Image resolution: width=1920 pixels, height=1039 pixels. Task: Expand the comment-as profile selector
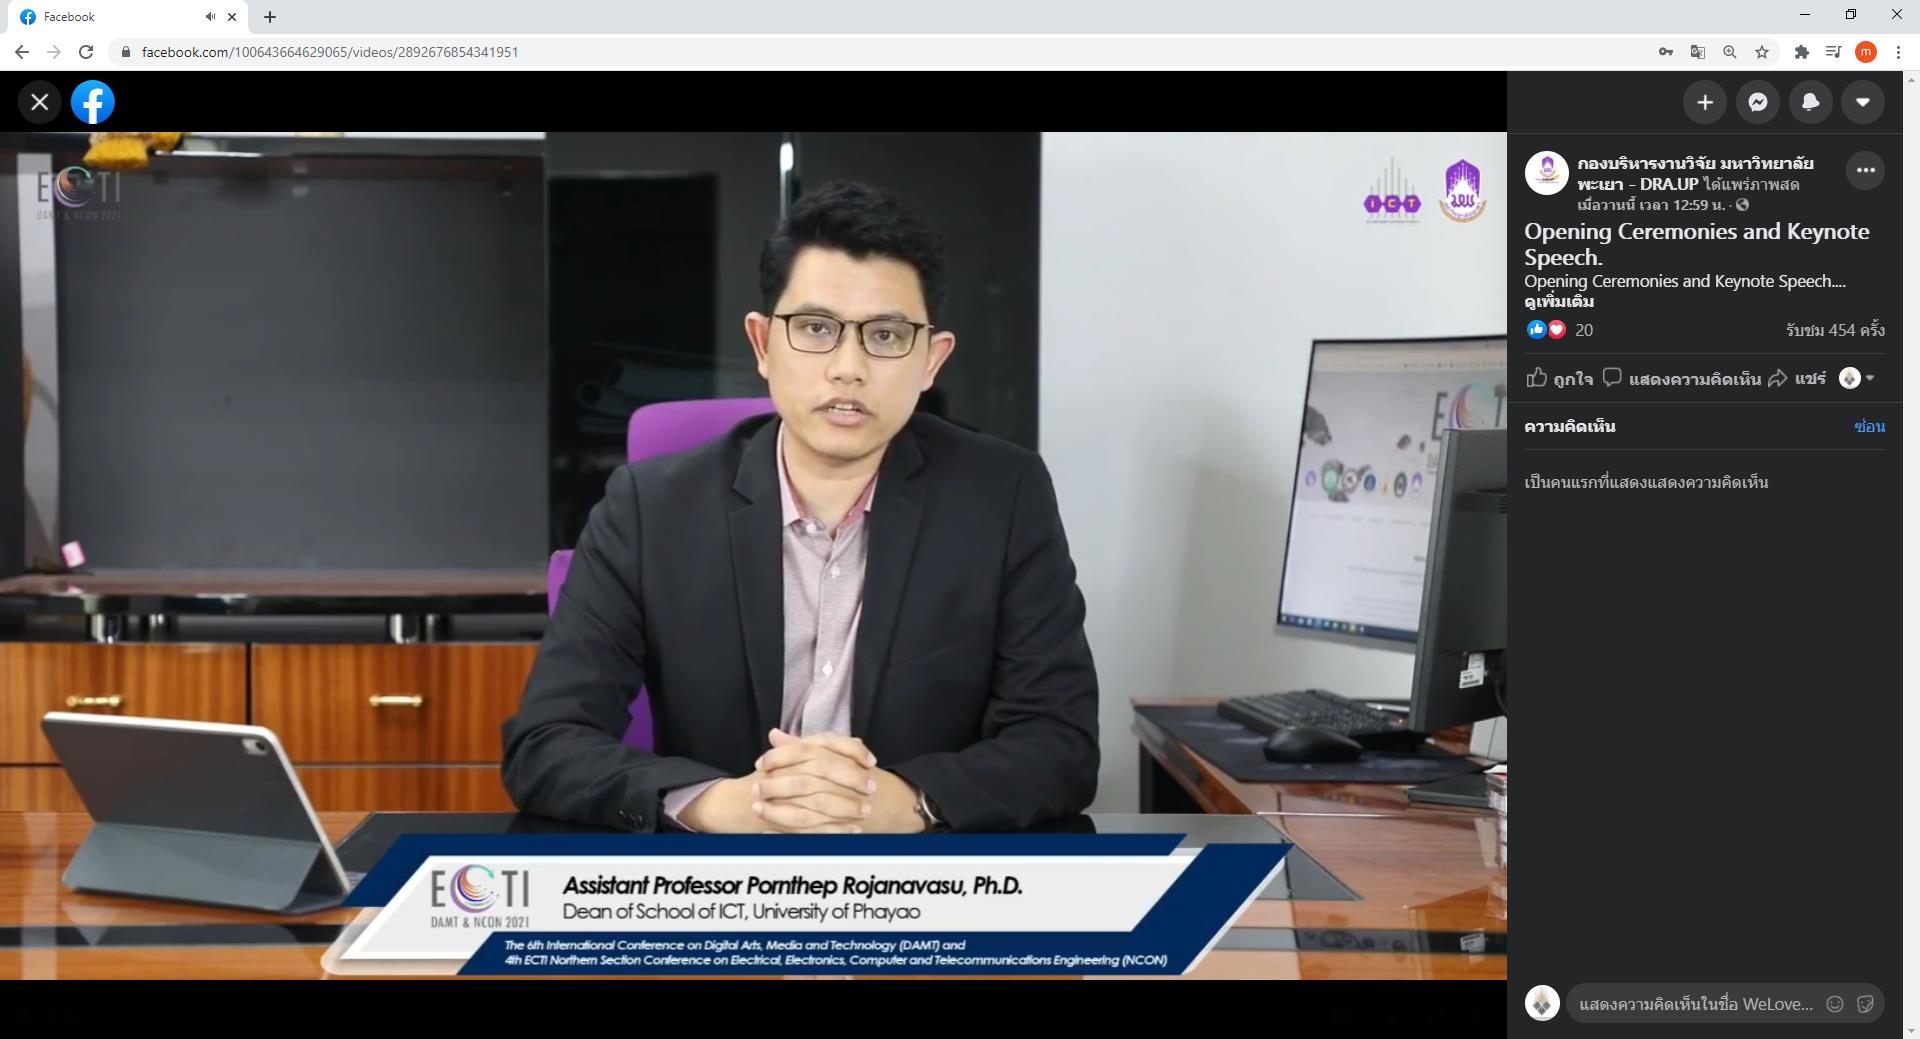pyautogui.click(x=1857, y=378)
